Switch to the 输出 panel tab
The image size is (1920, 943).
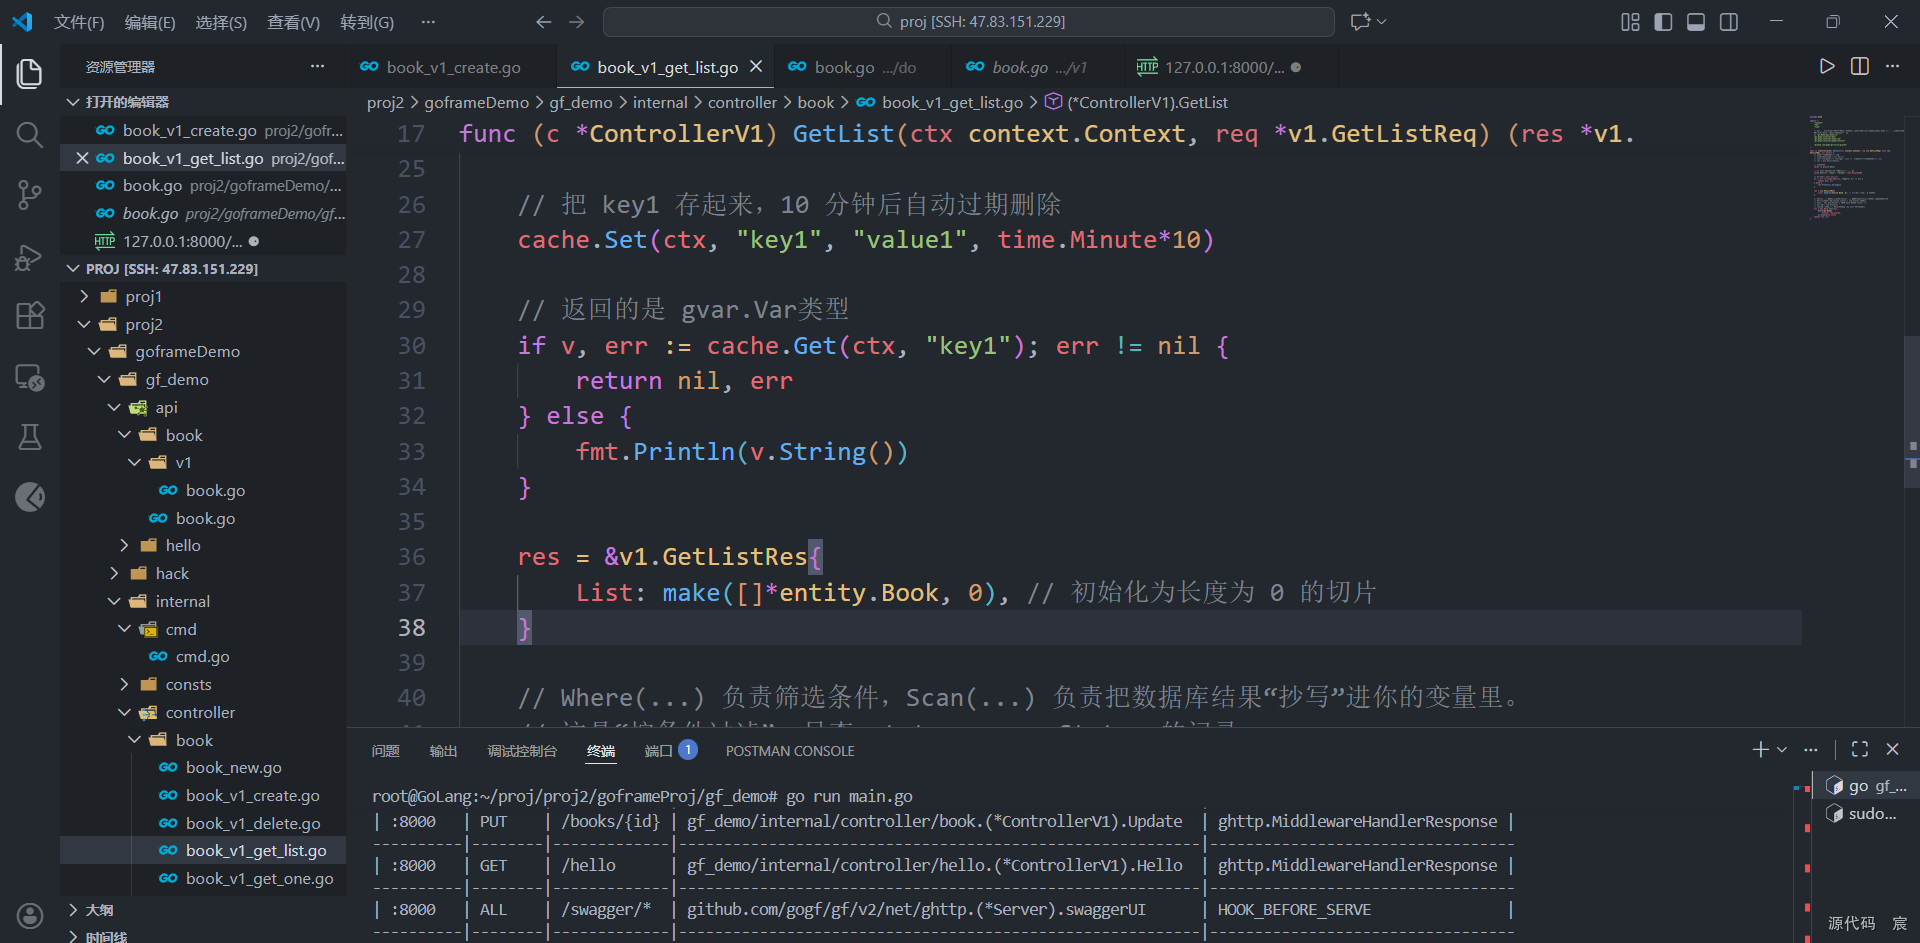pos(443,751)
